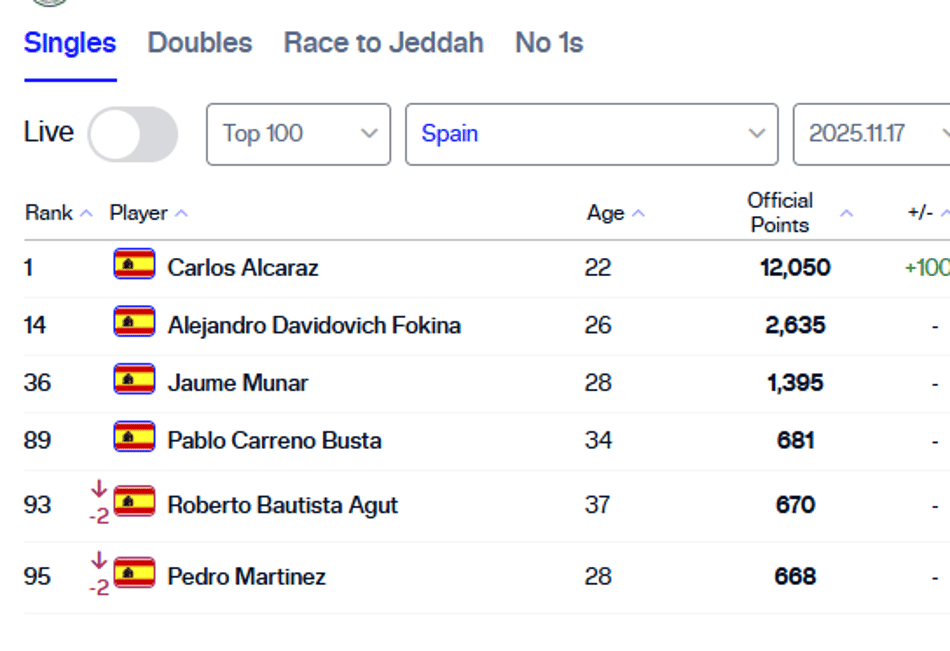
Task: Click the Singles tab
Action: pyautogui.click(x=70, y=43)
